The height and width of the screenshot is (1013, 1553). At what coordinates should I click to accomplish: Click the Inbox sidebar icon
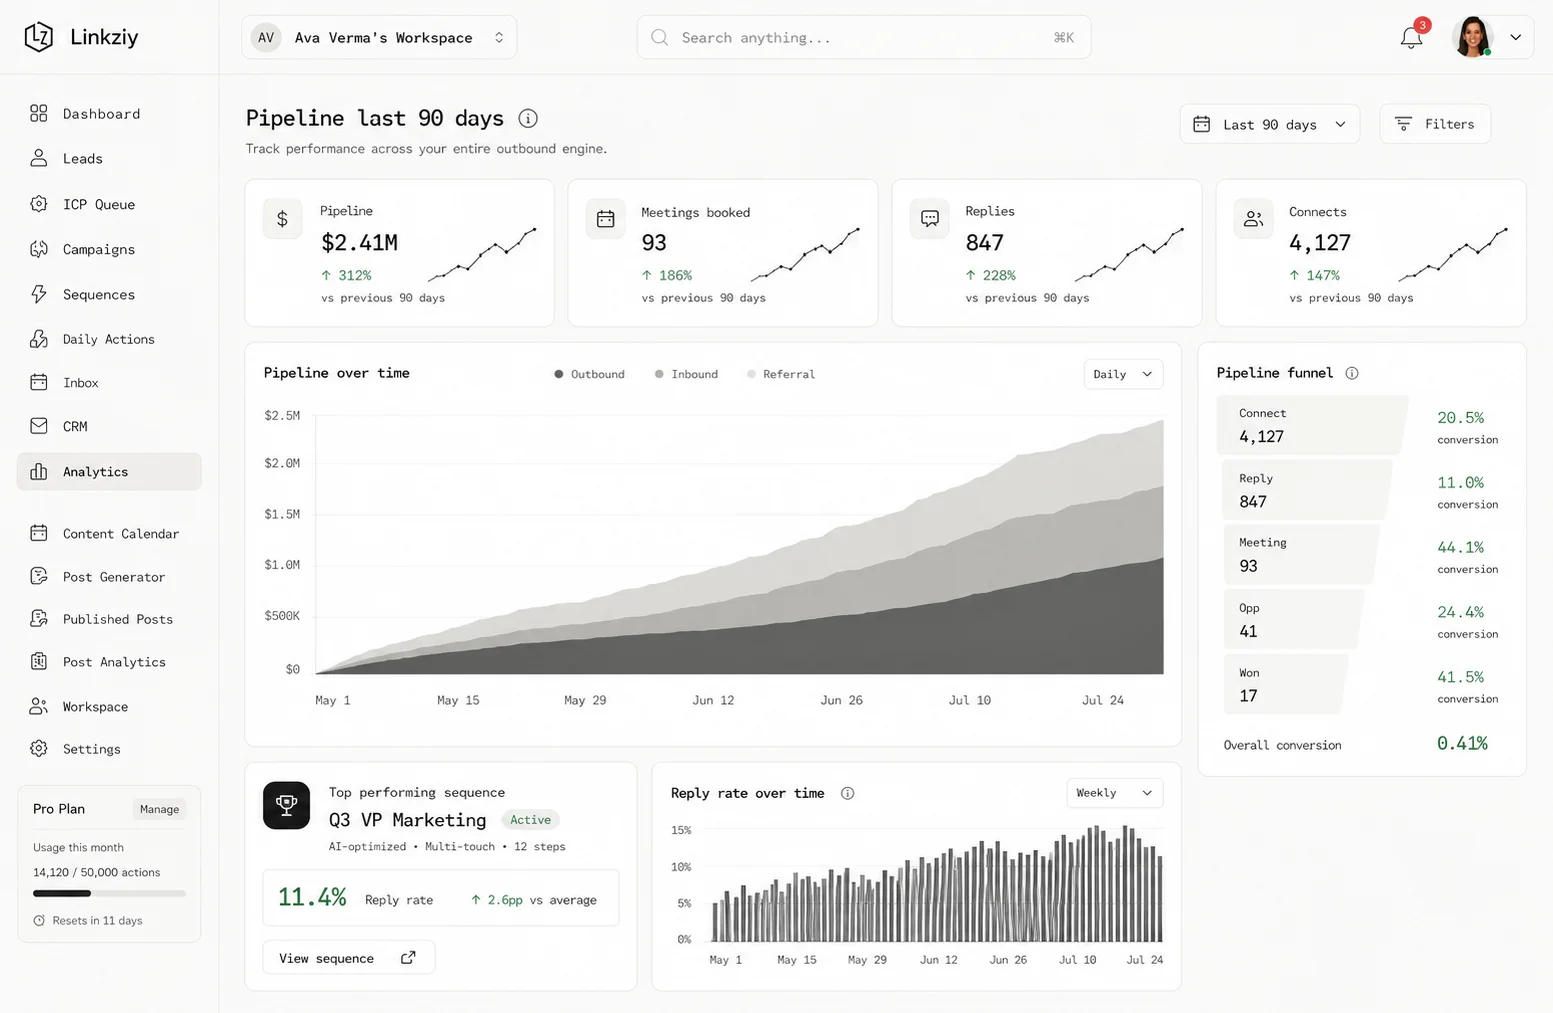pos(39,382)
